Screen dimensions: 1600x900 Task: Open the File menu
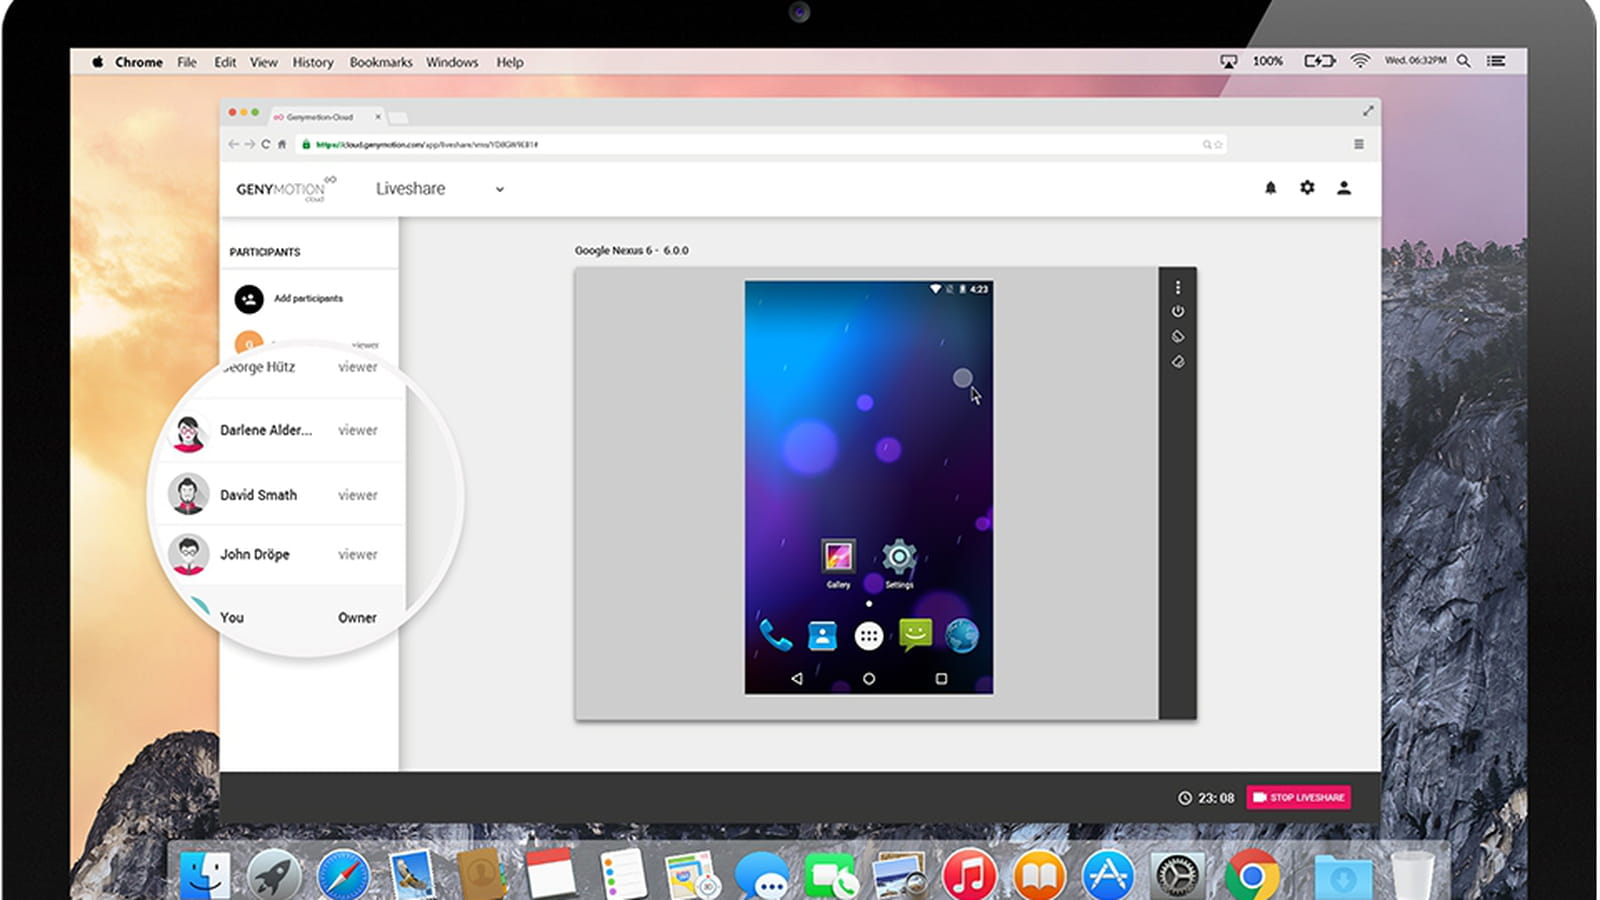[187, 62]
